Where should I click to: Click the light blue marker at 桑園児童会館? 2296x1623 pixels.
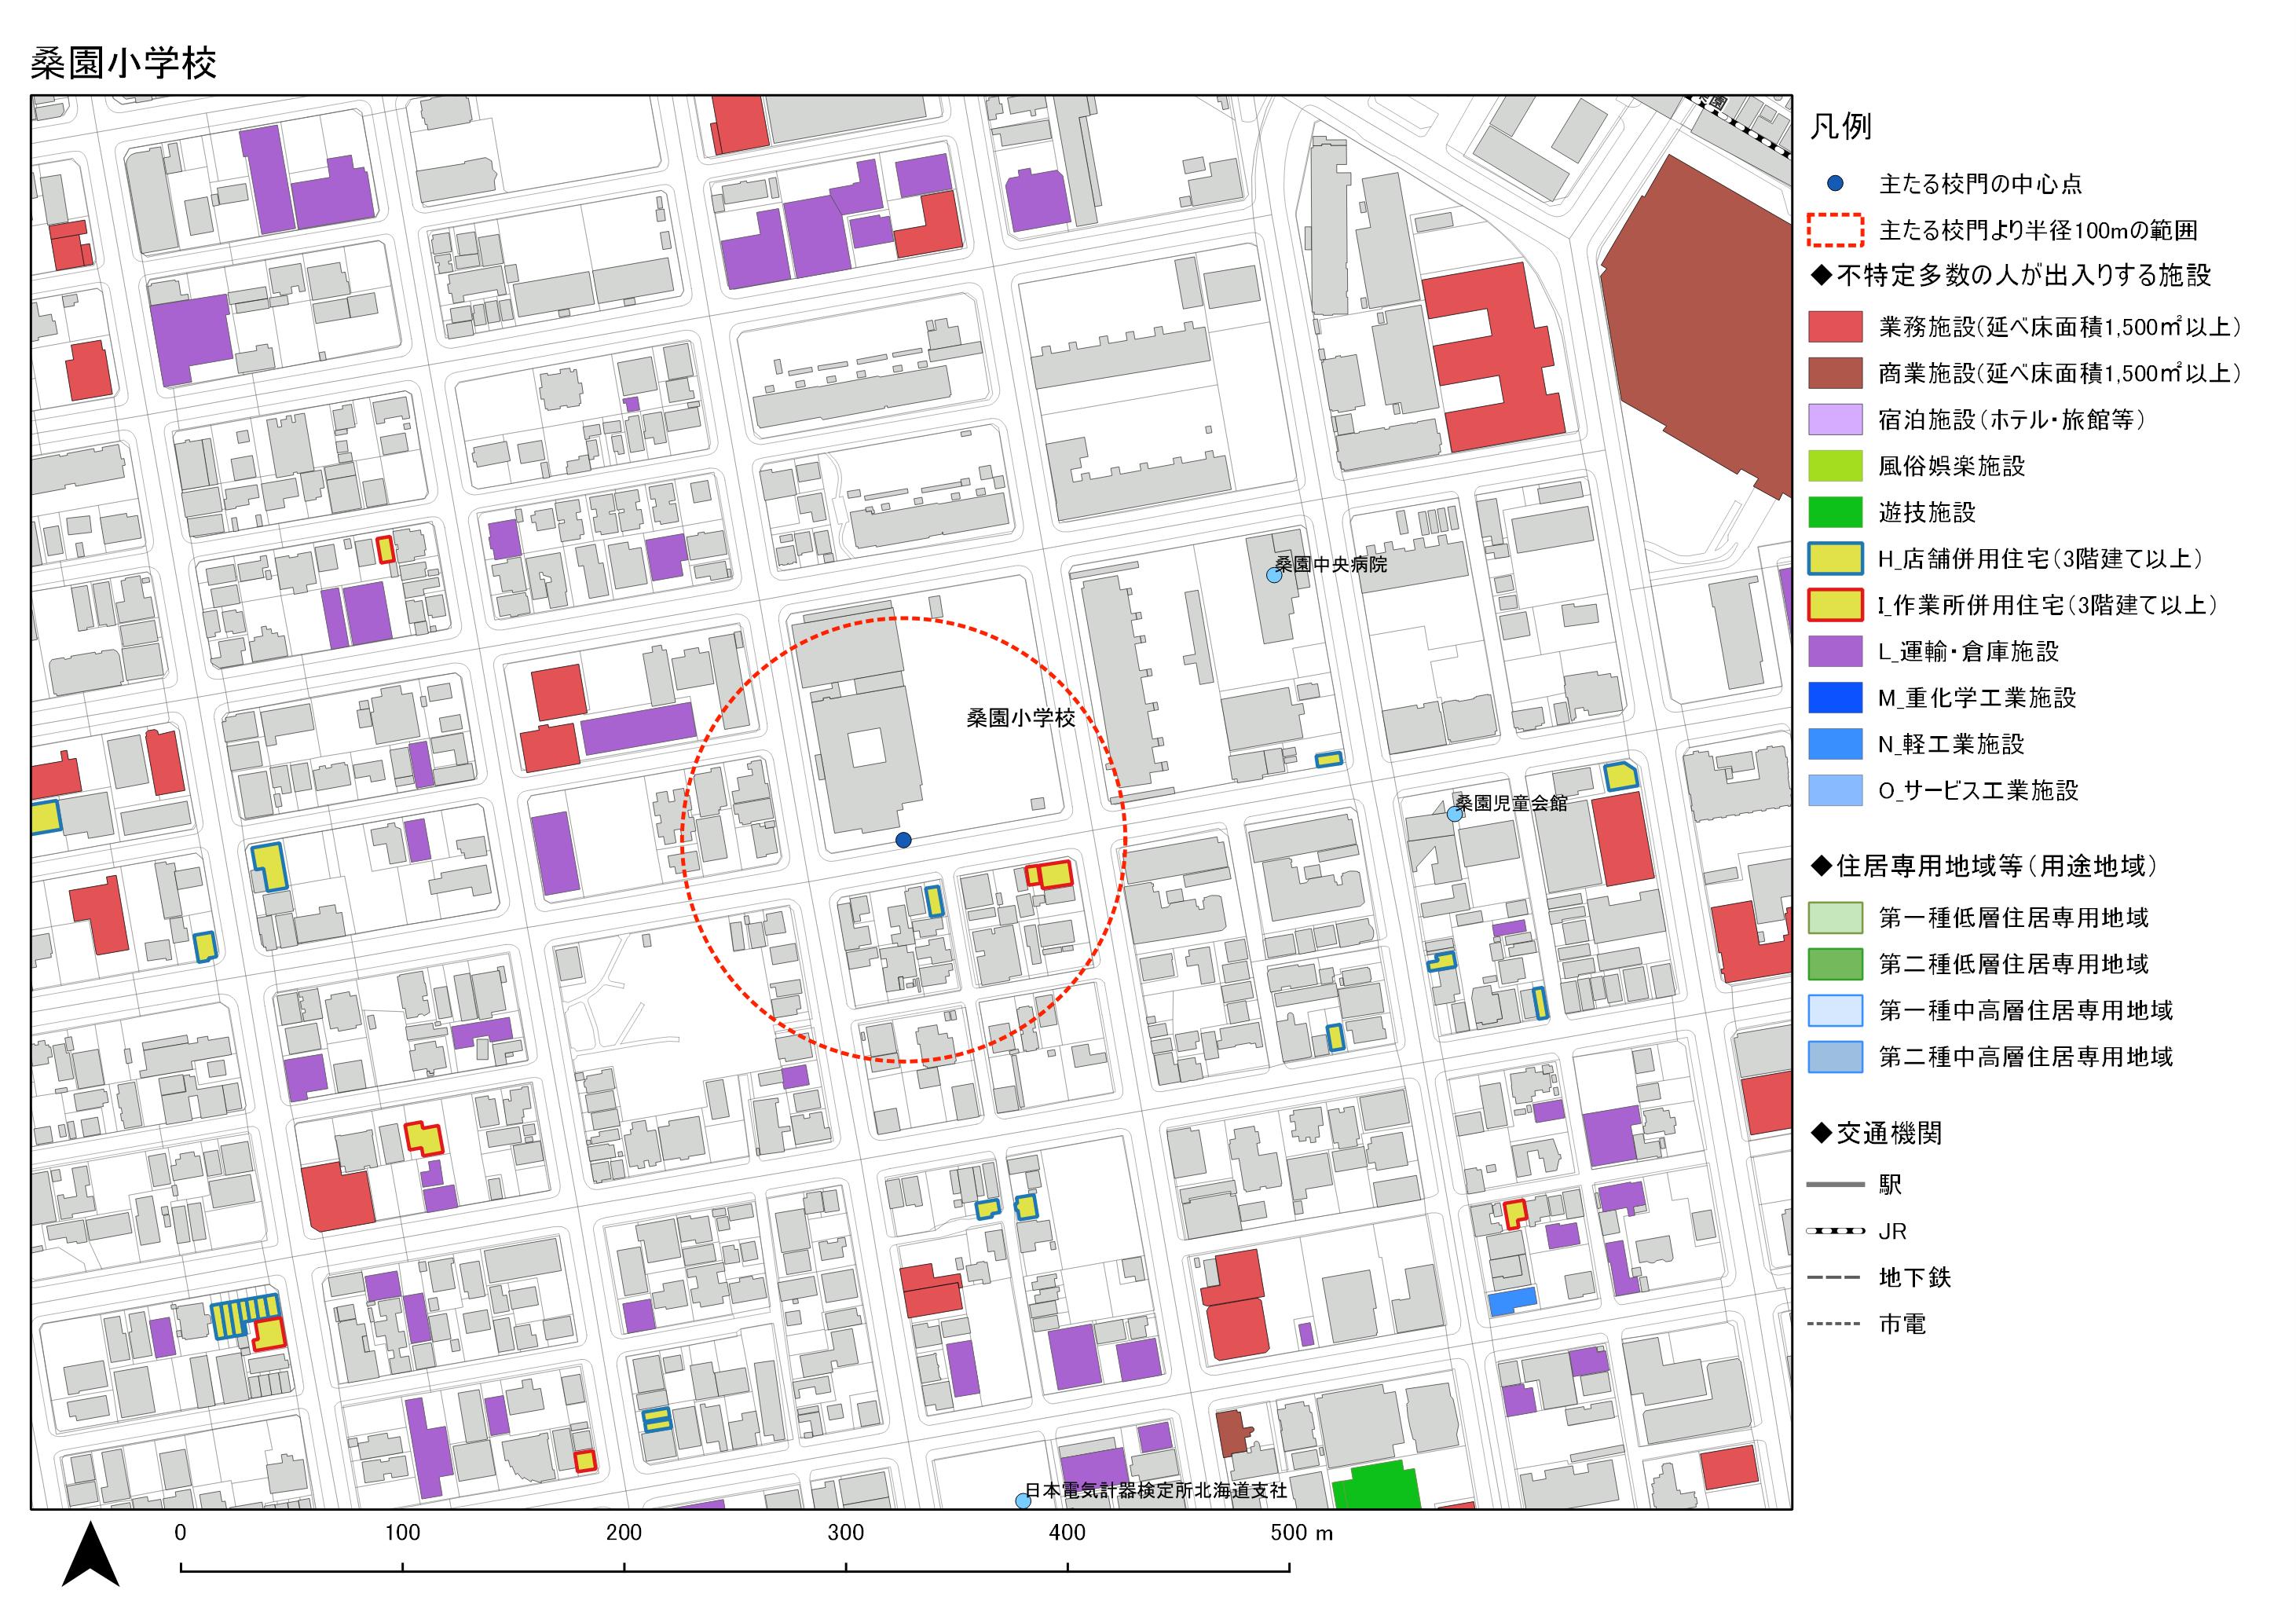click(x=1454, y=814)
